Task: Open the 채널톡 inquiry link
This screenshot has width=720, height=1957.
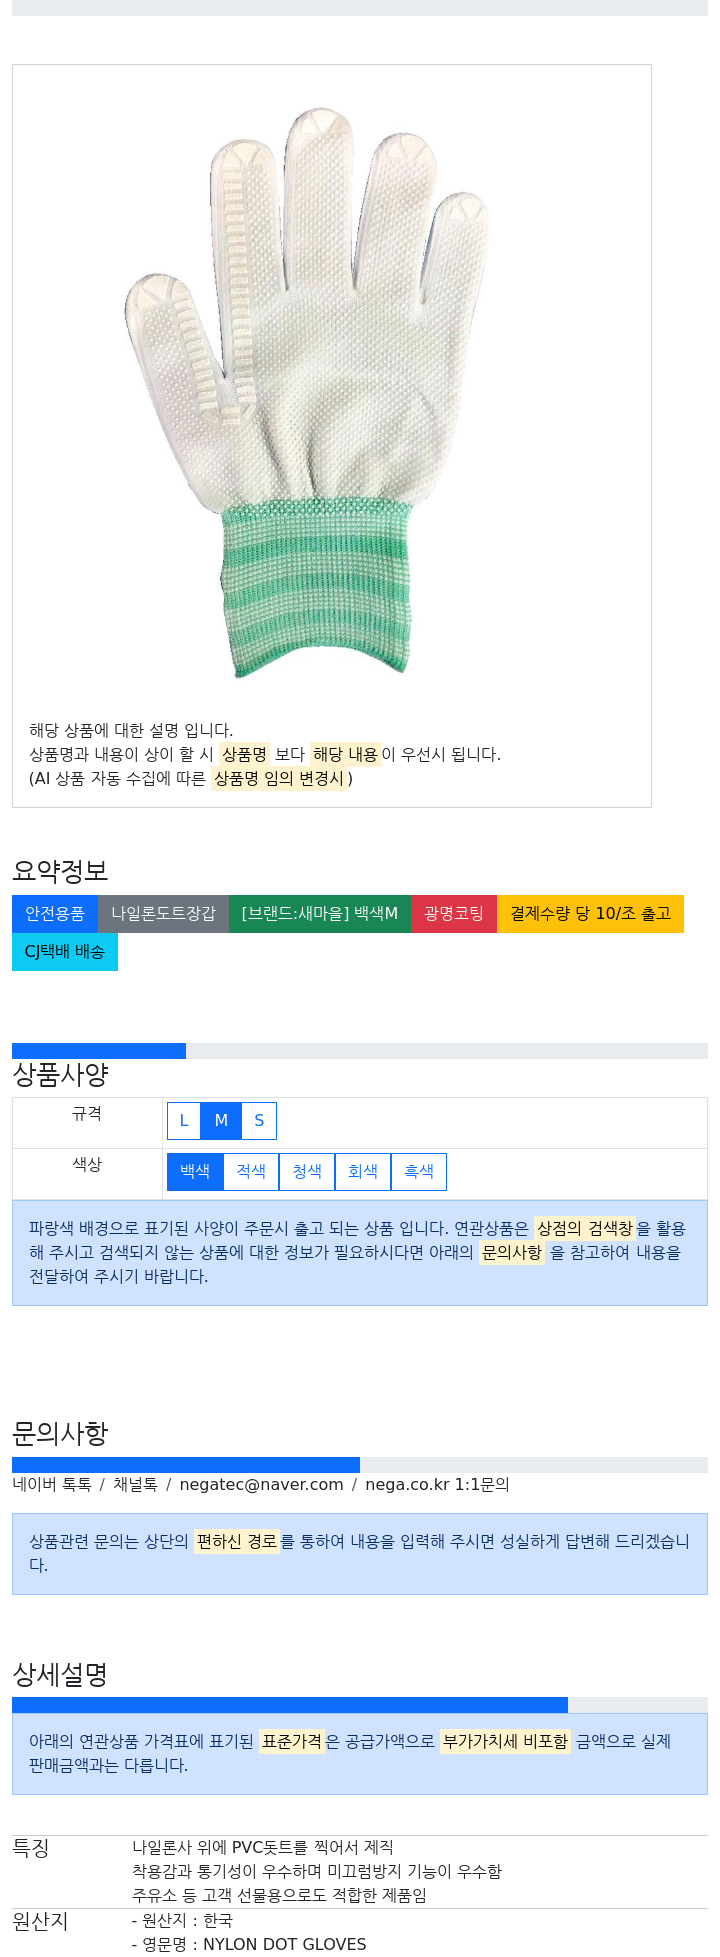Action: (135, 1485)
